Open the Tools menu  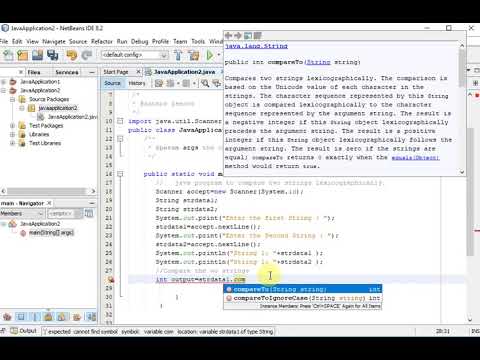[198, 41]
